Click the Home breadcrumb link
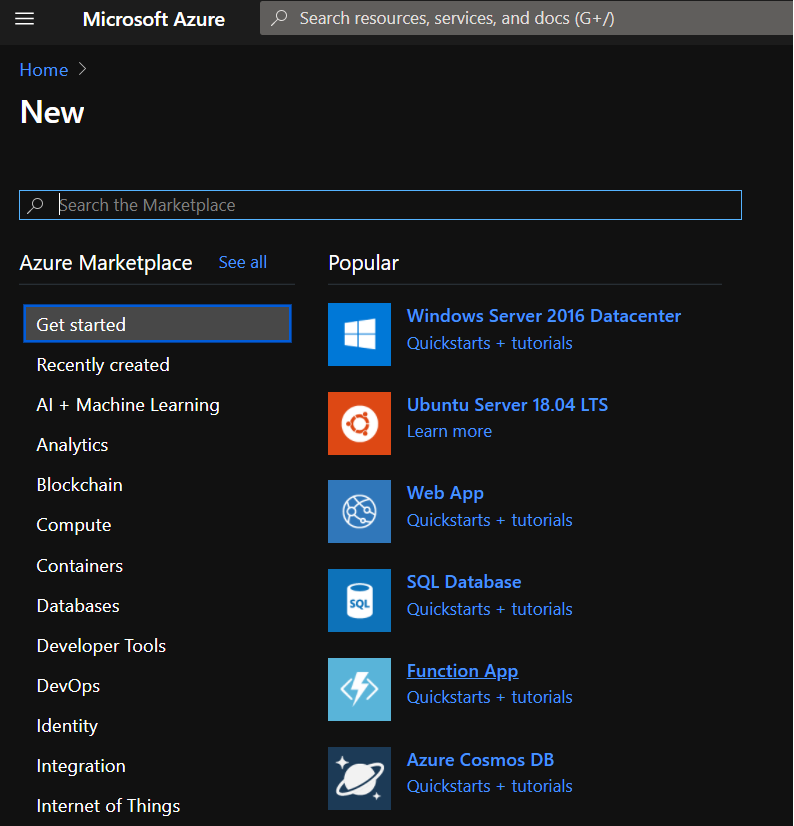The image size is (794, 826). [44, 70]
